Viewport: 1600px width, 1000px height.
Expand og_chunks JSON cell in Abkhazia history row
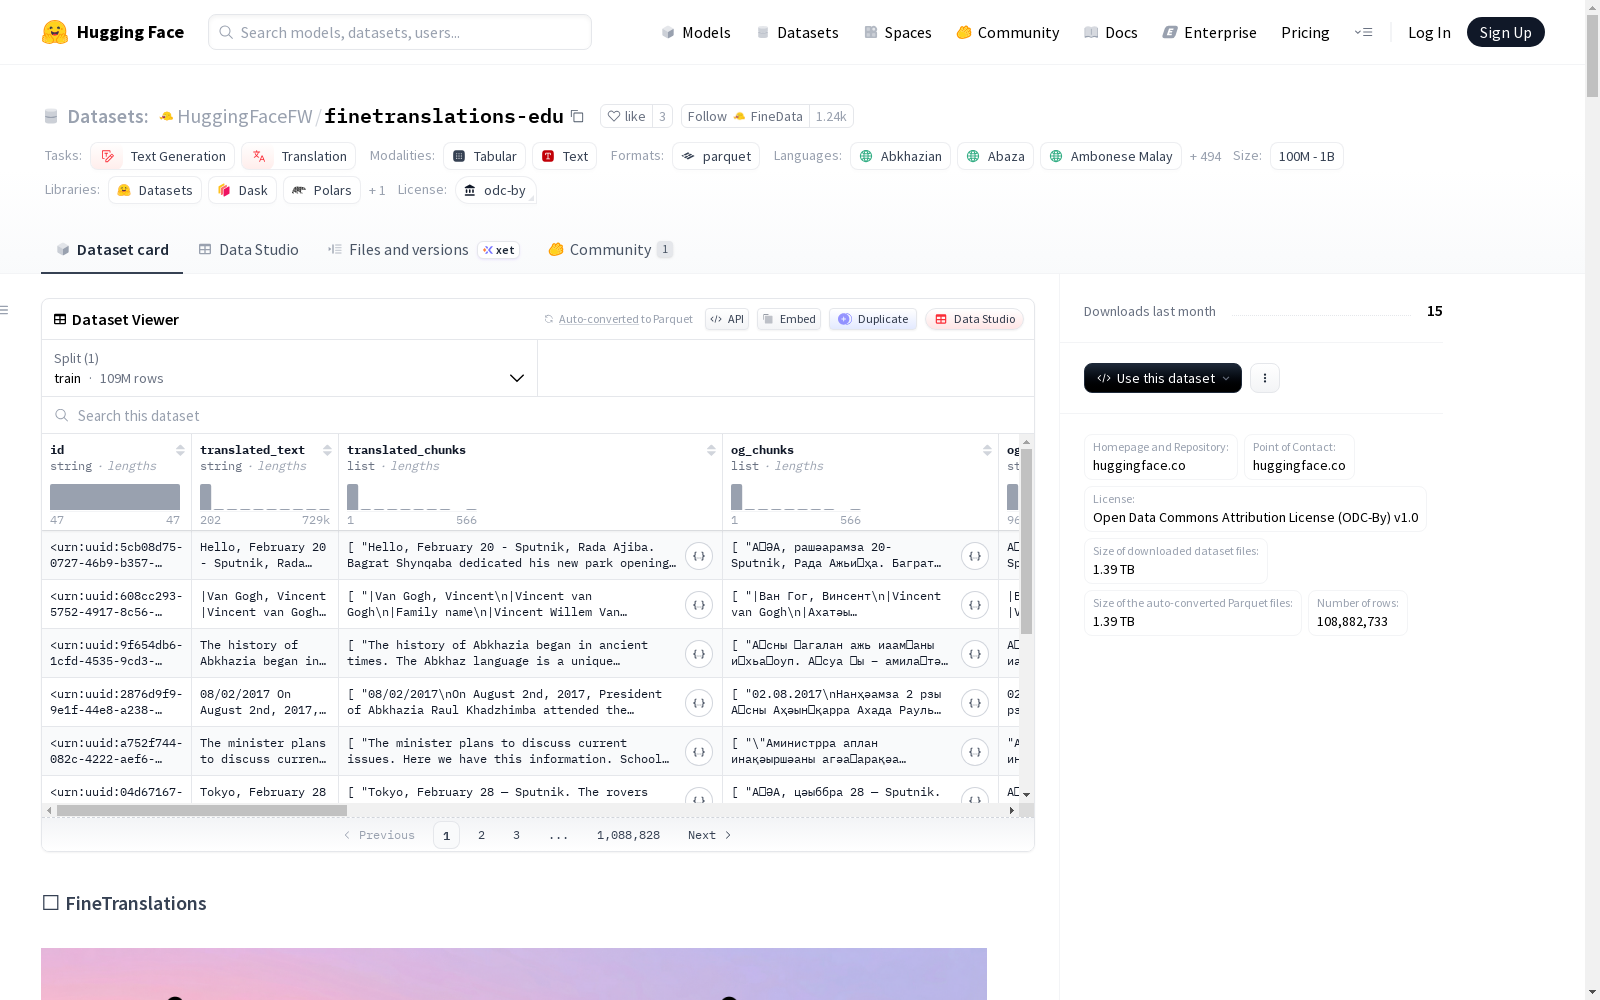(974, 654)
